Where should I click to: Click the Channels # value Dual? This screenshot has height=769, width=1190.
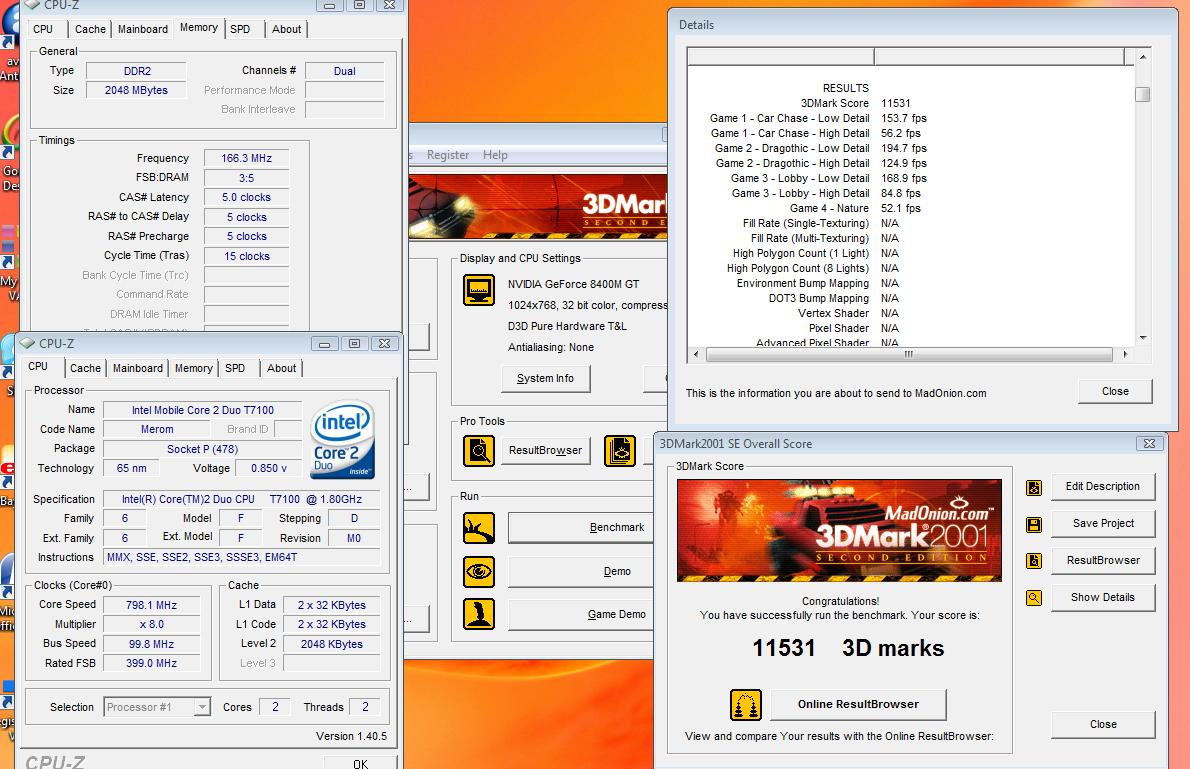[x=345, y=71]
